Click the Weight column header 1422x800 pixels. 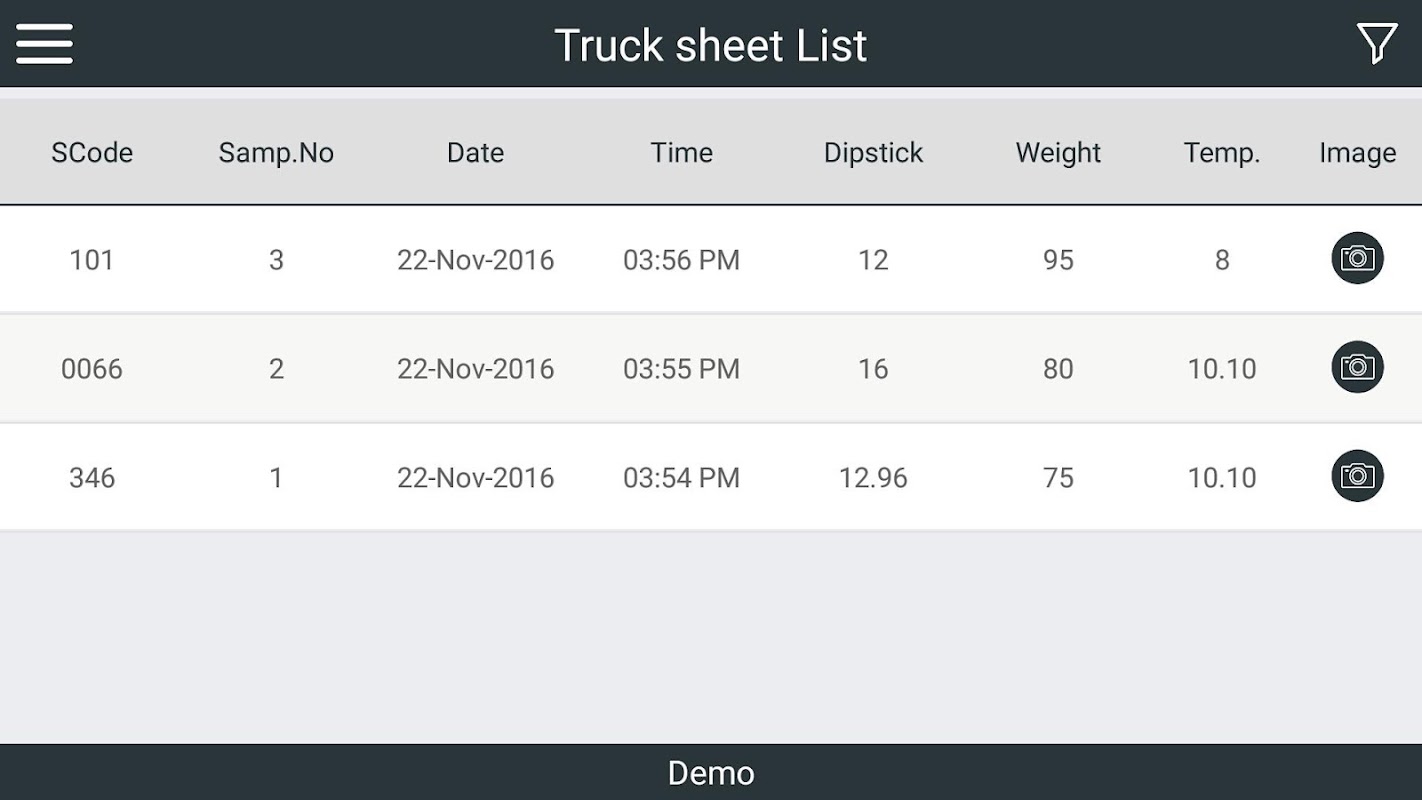click(x=1058, y=153)
